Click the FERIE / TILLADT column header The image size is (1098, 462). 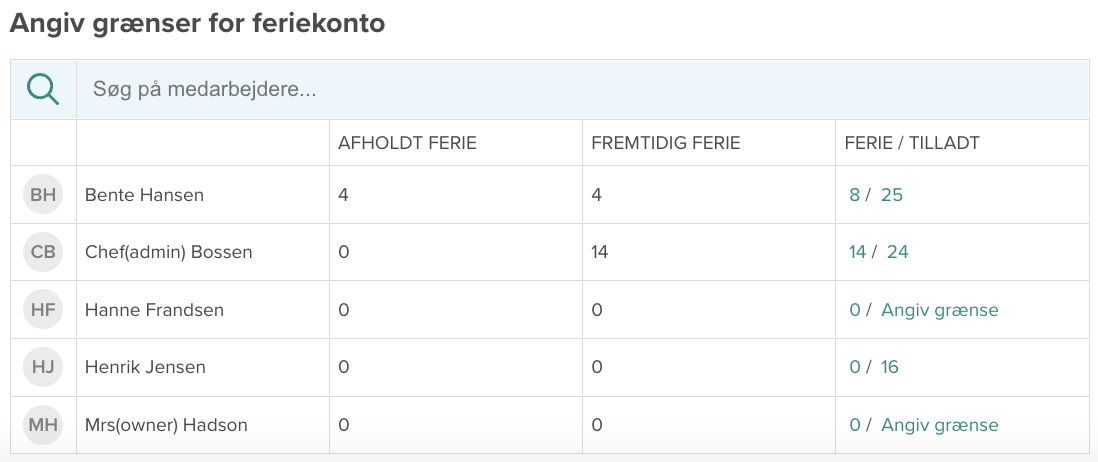(912, 143)
